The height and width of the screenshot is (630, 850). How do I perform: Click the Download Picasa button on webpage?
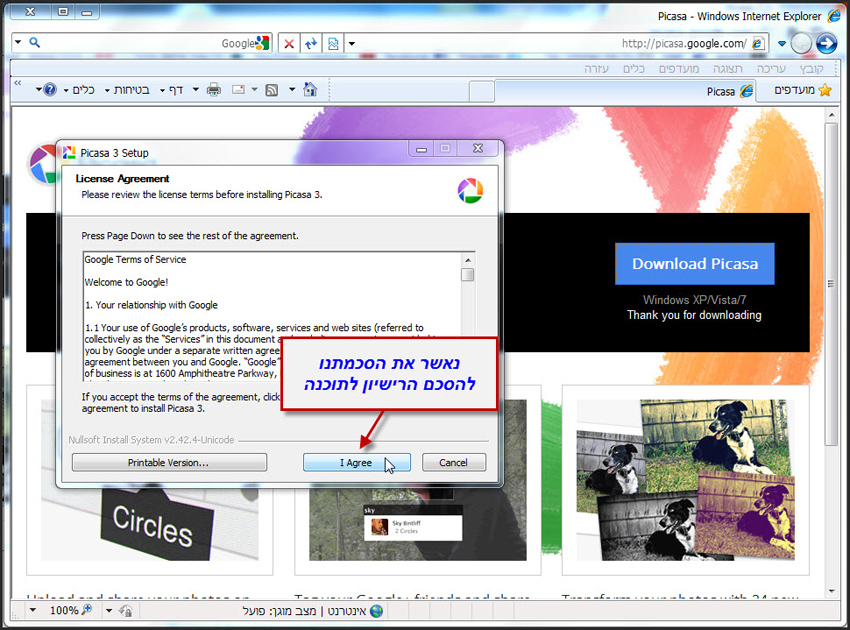click(694, 263)
